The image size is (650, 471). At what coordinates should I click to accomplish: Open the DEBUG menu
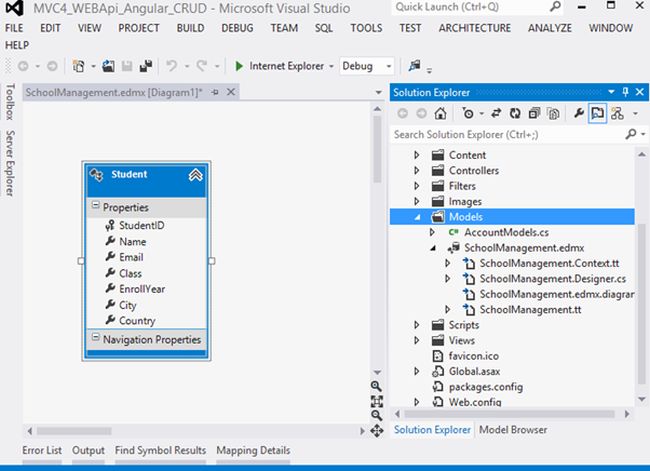pyautogui.click(x=237, y=28)
